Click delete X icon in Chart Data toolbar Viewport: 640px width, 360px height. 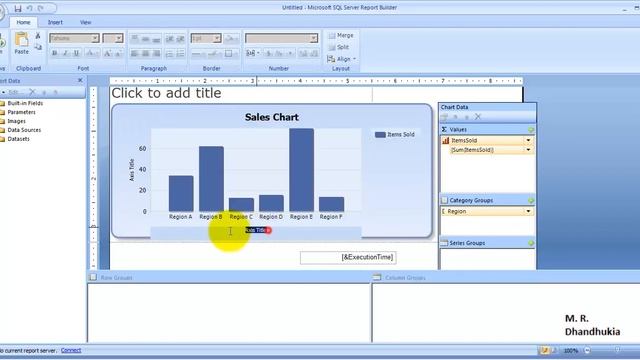[478, 117]
